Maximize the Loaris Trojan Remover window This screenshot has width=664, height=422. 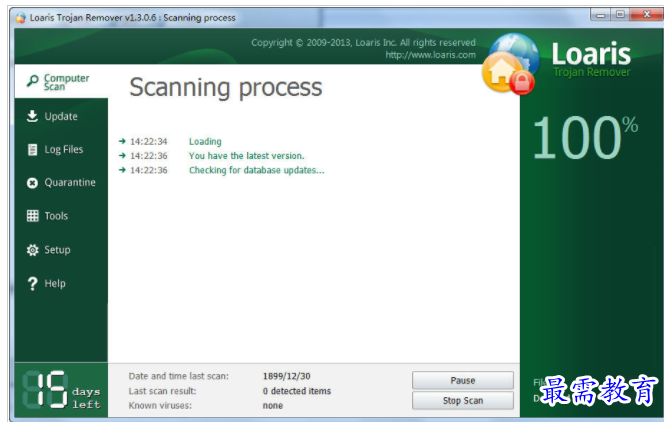coord(620,15)
